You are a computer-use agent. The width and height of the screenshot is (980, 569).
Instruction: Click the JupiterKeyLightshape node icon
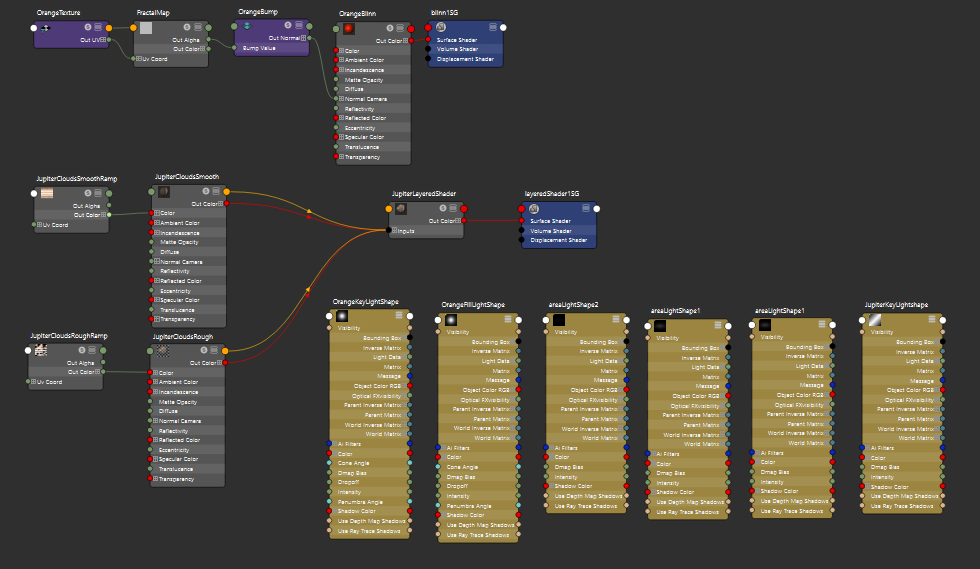tap(873, 319)
